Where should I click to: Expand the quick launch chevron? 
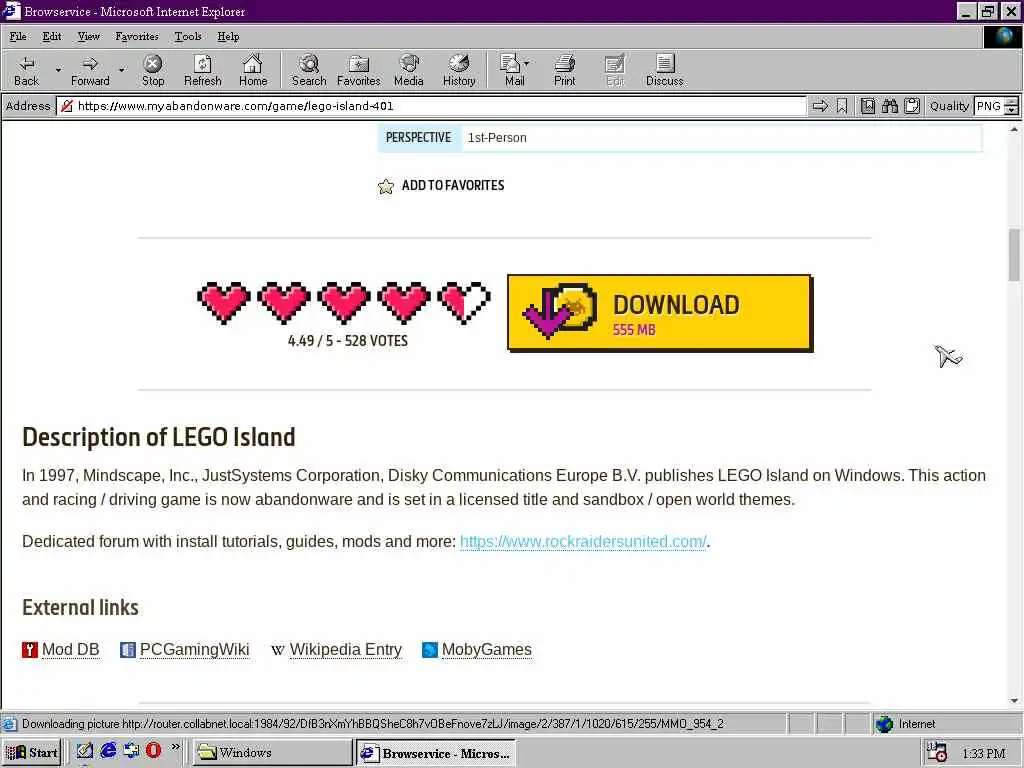(x=176, y=746)
